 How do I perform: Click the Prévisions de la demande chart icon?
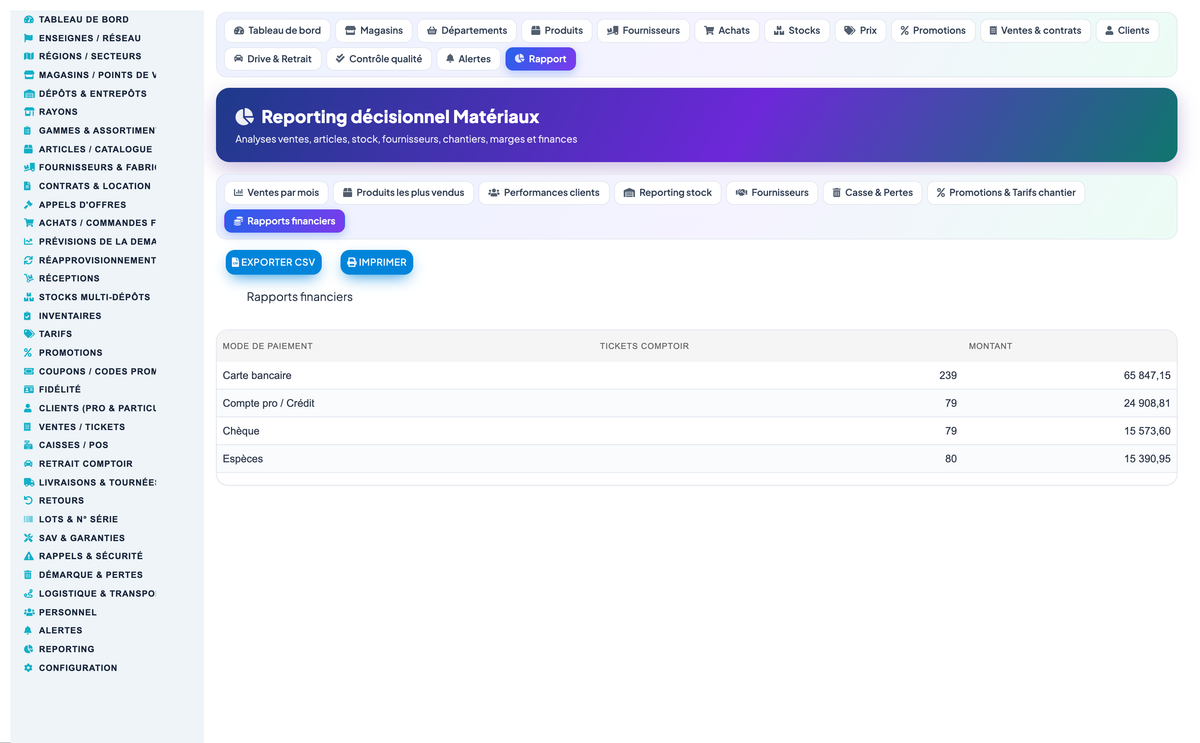(28, 241)
